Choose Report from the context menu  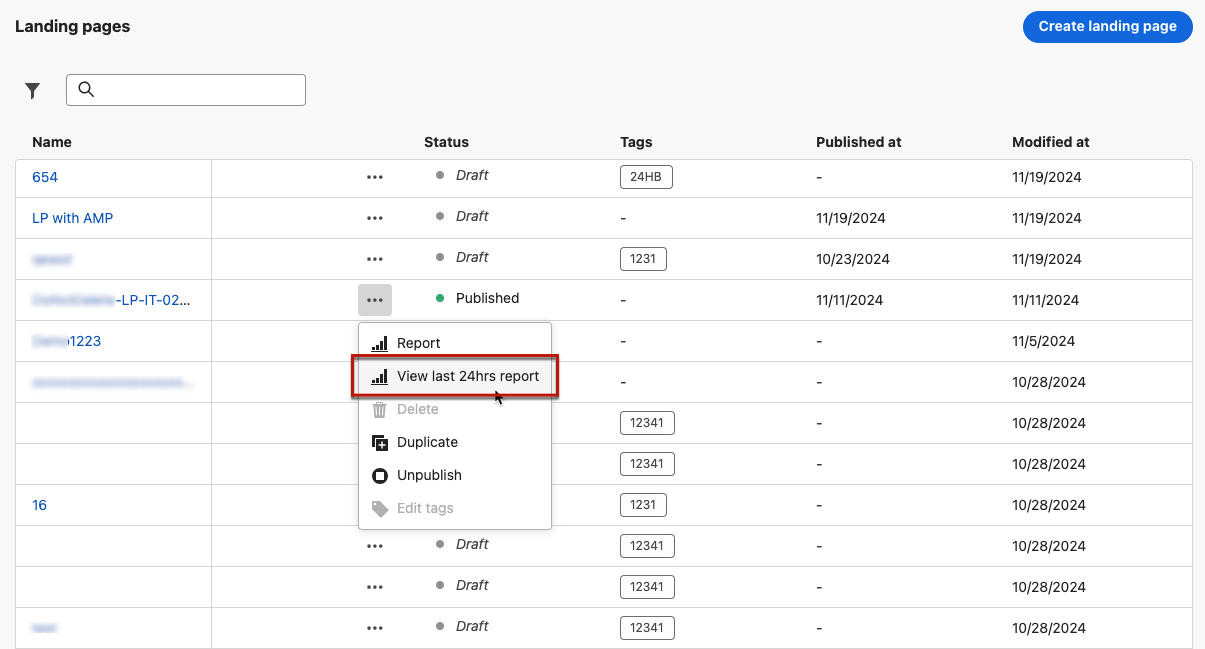418,343
